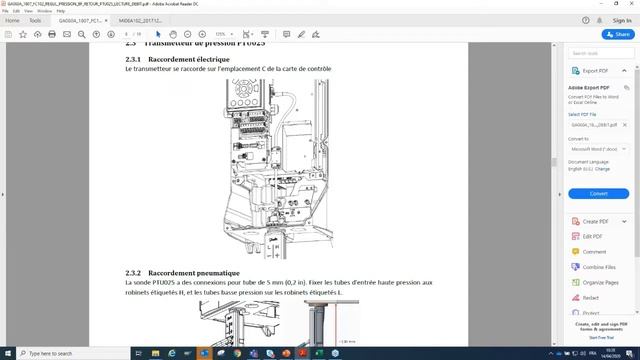This screenshot has width=640, height=360.
Task: Open File Explorer from the taskbar
Action: [155, 353]
